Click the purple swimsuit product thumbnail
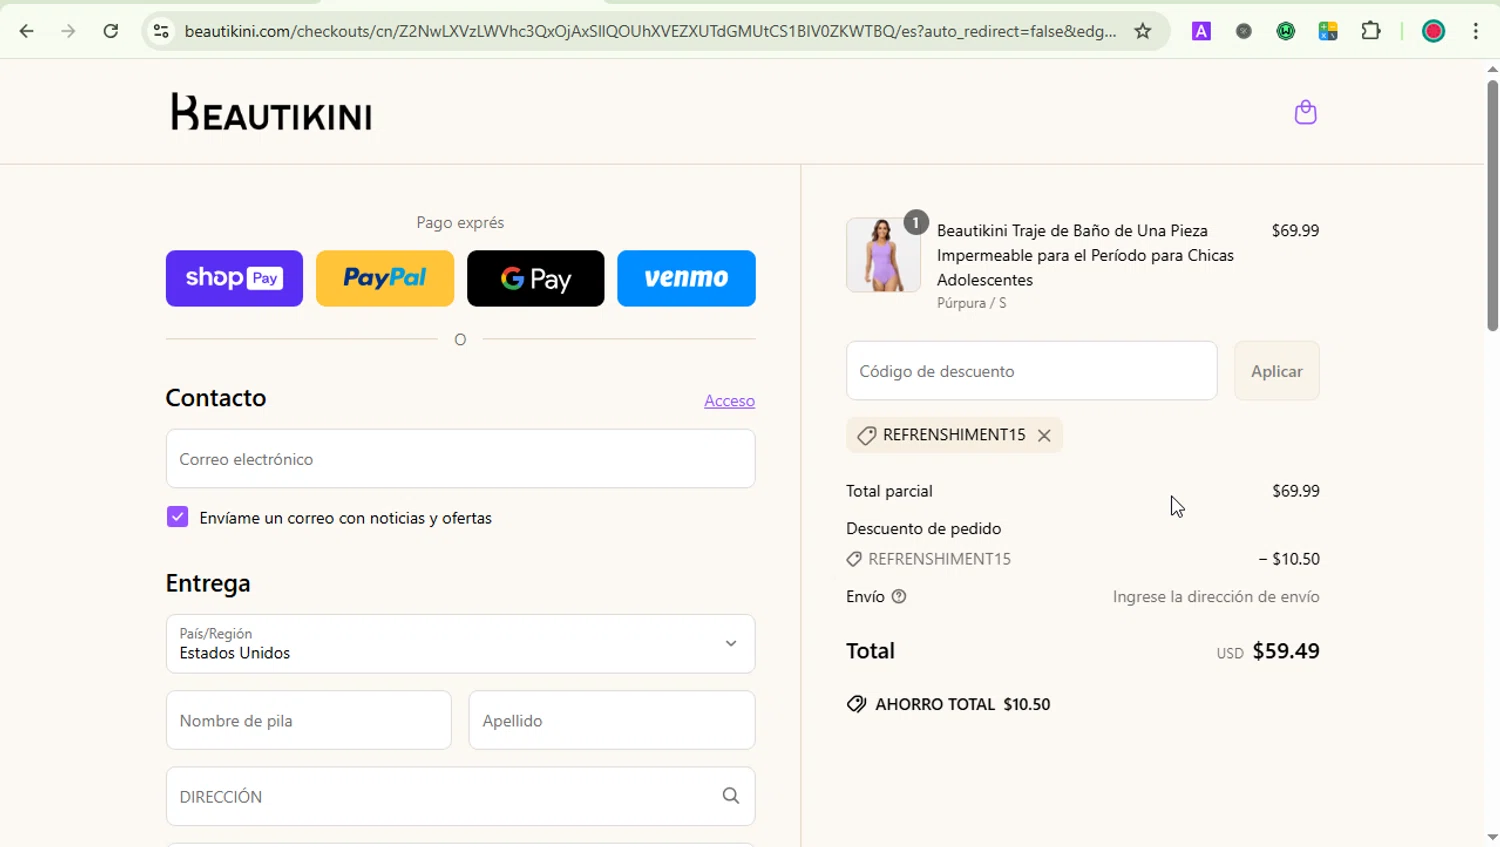Viewport: 1500px width, 847px height. [x=883, y=255]
